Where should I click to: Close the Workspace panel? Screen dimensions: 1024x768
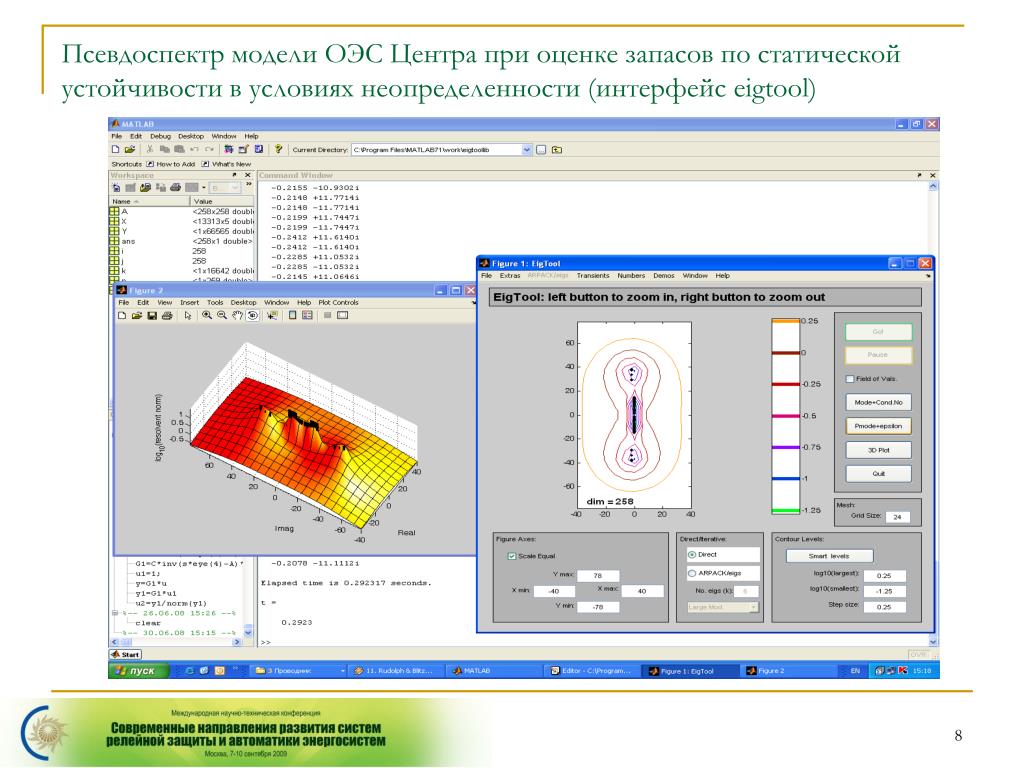point(248,175)
